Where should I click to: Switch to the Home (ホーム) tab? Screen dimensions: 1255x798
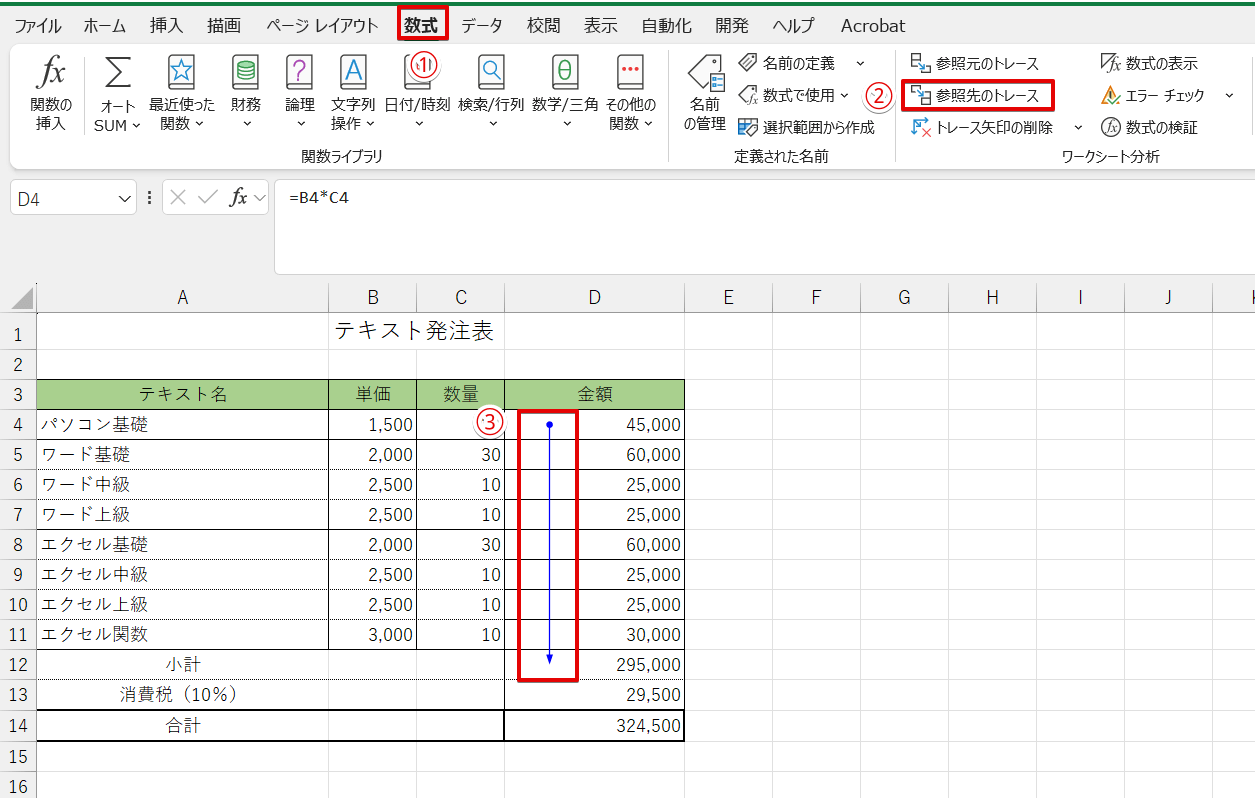tap(105, 25)
